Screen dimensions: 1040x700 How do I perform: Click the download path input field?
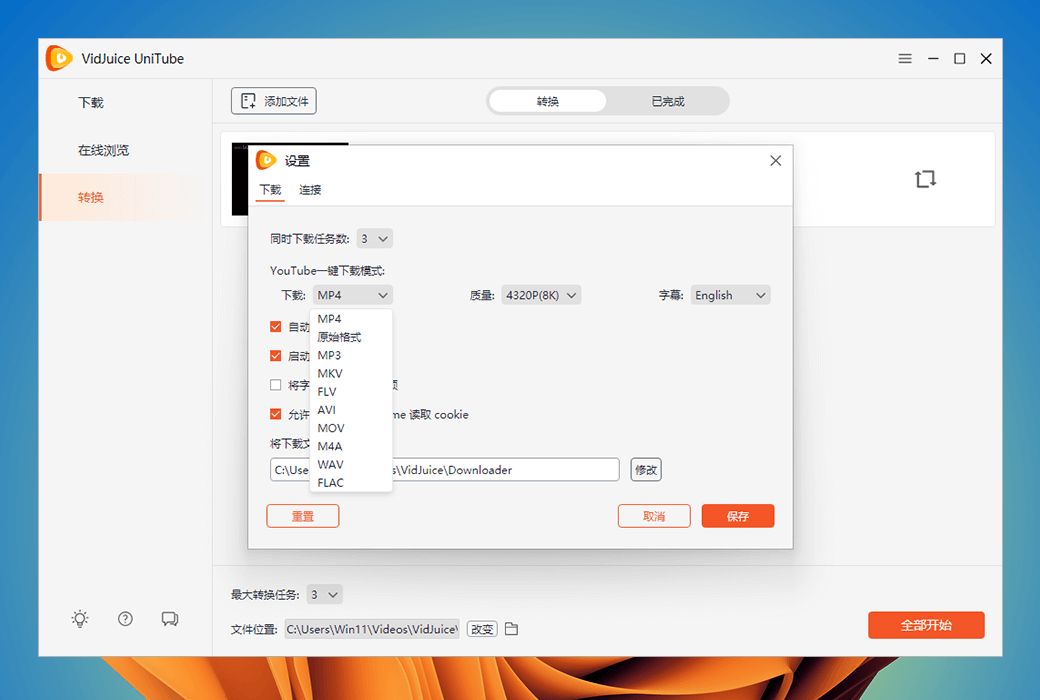444,470
